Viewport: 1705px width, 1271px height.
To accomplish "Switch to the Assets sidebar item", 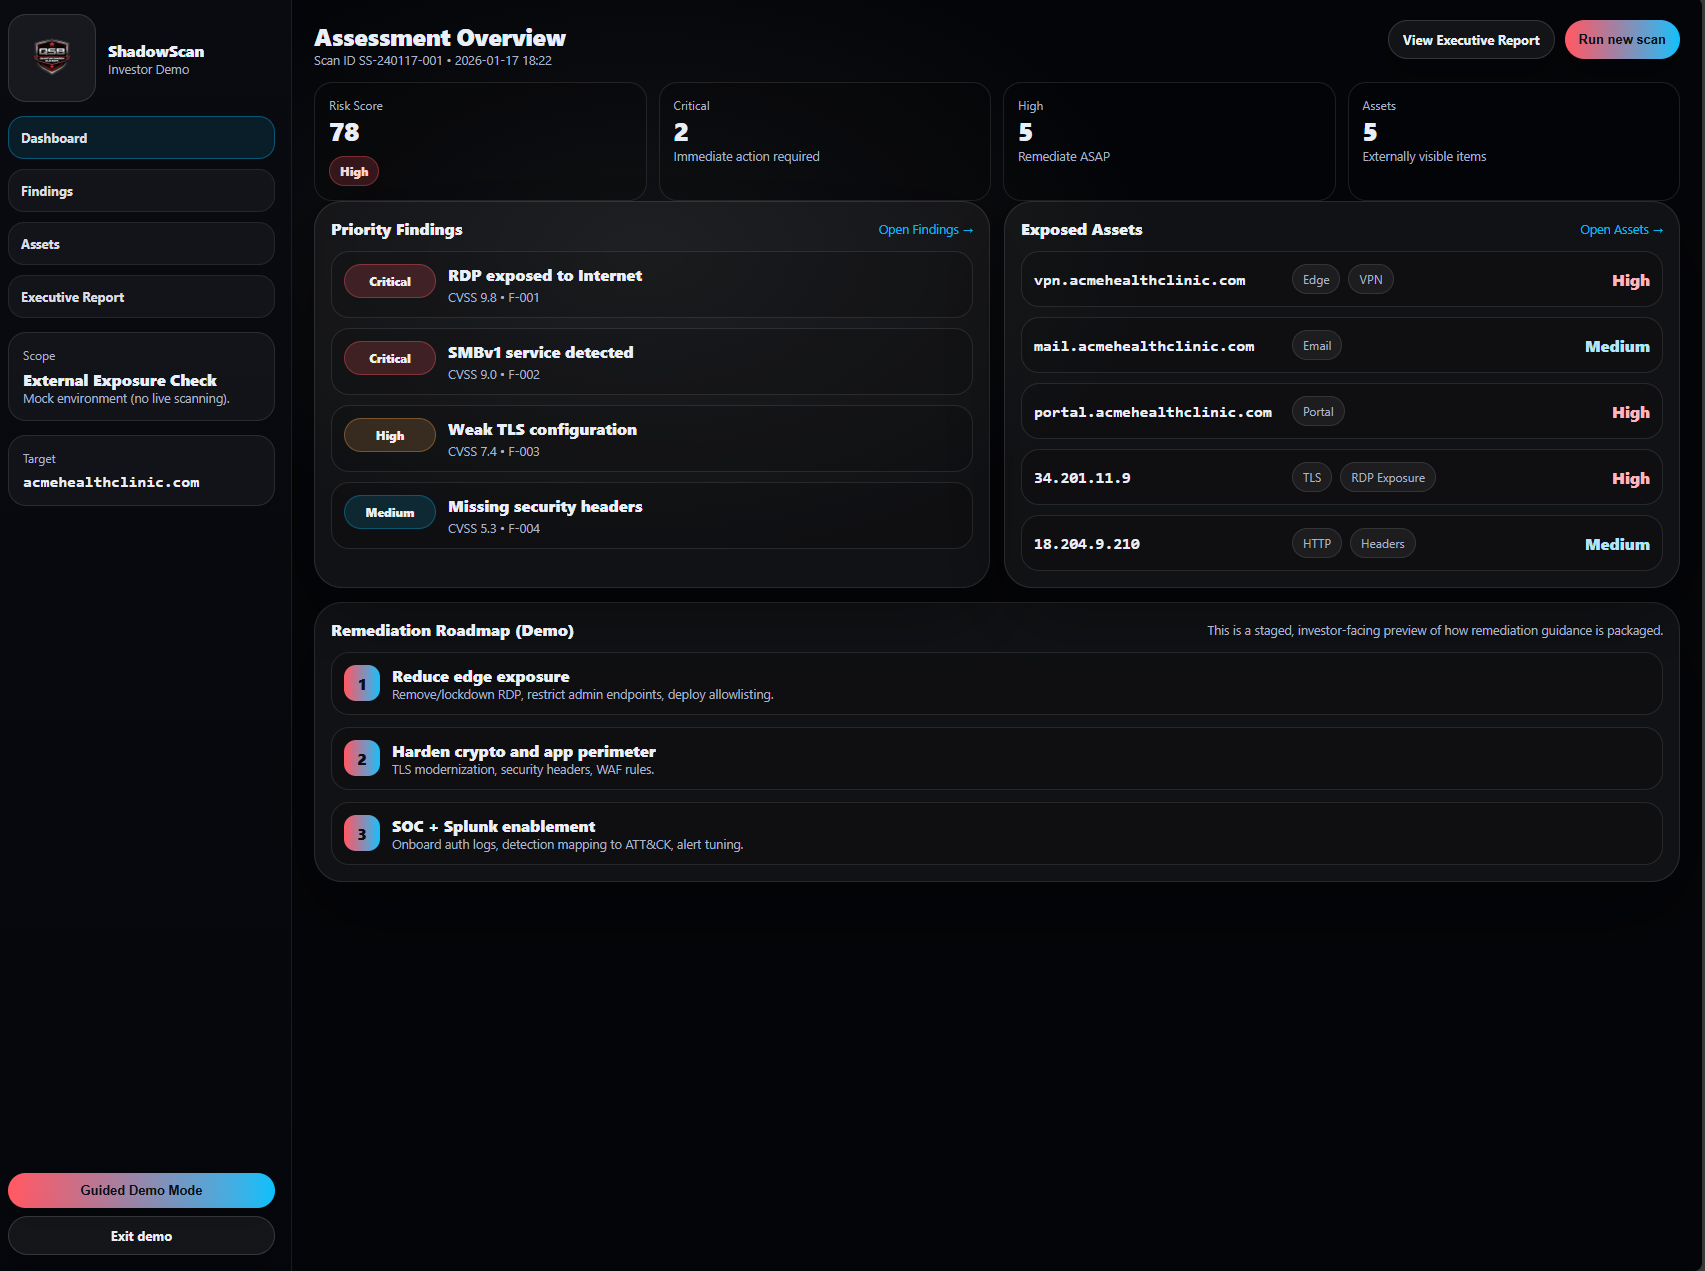I will (141, 243).
